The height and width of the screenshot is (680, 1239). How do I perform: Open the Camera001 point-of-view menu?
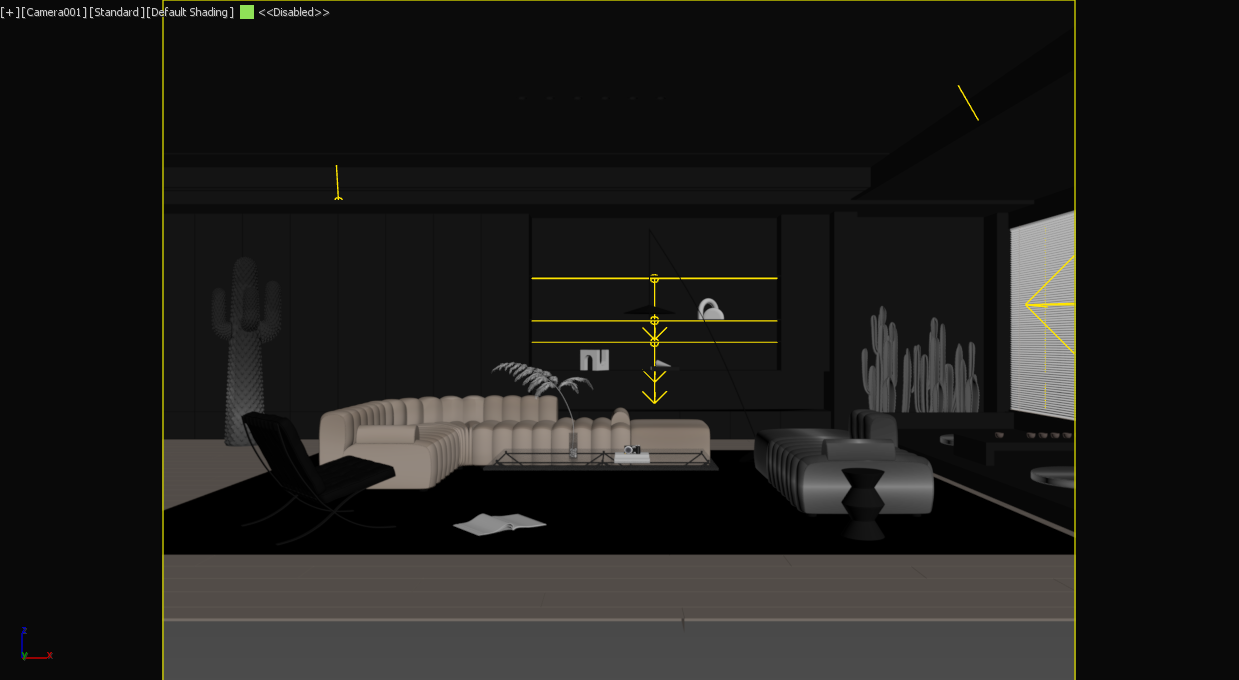pos(53,13)
